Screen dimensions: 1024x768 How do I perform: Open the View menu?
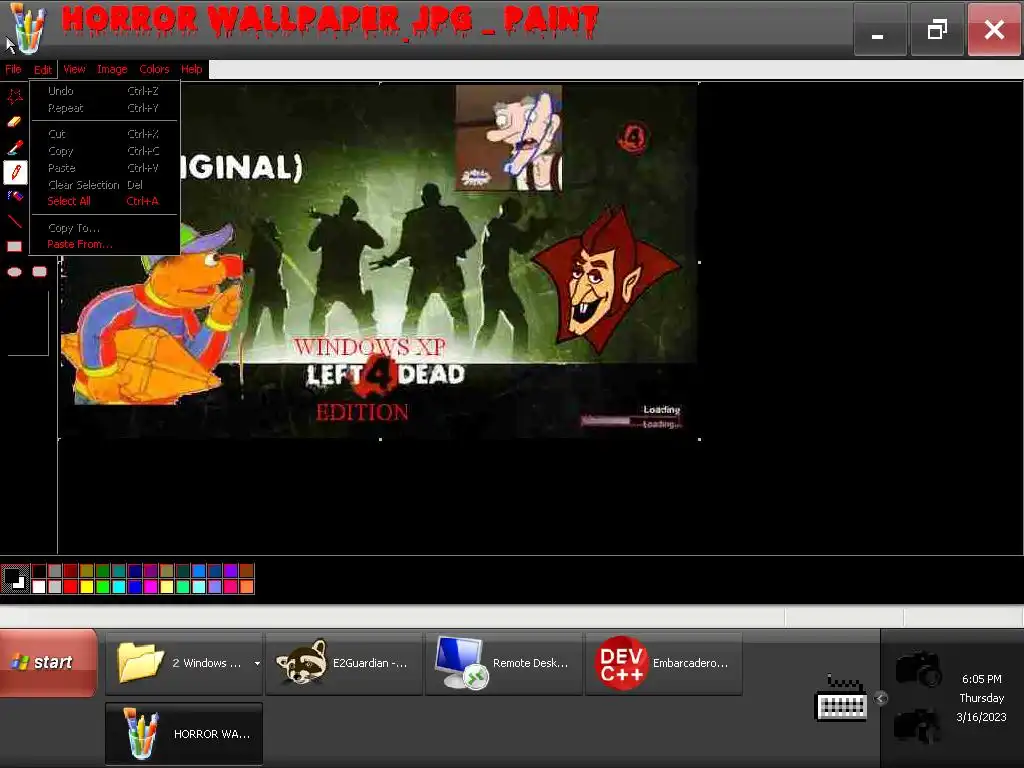click(74, 69)
